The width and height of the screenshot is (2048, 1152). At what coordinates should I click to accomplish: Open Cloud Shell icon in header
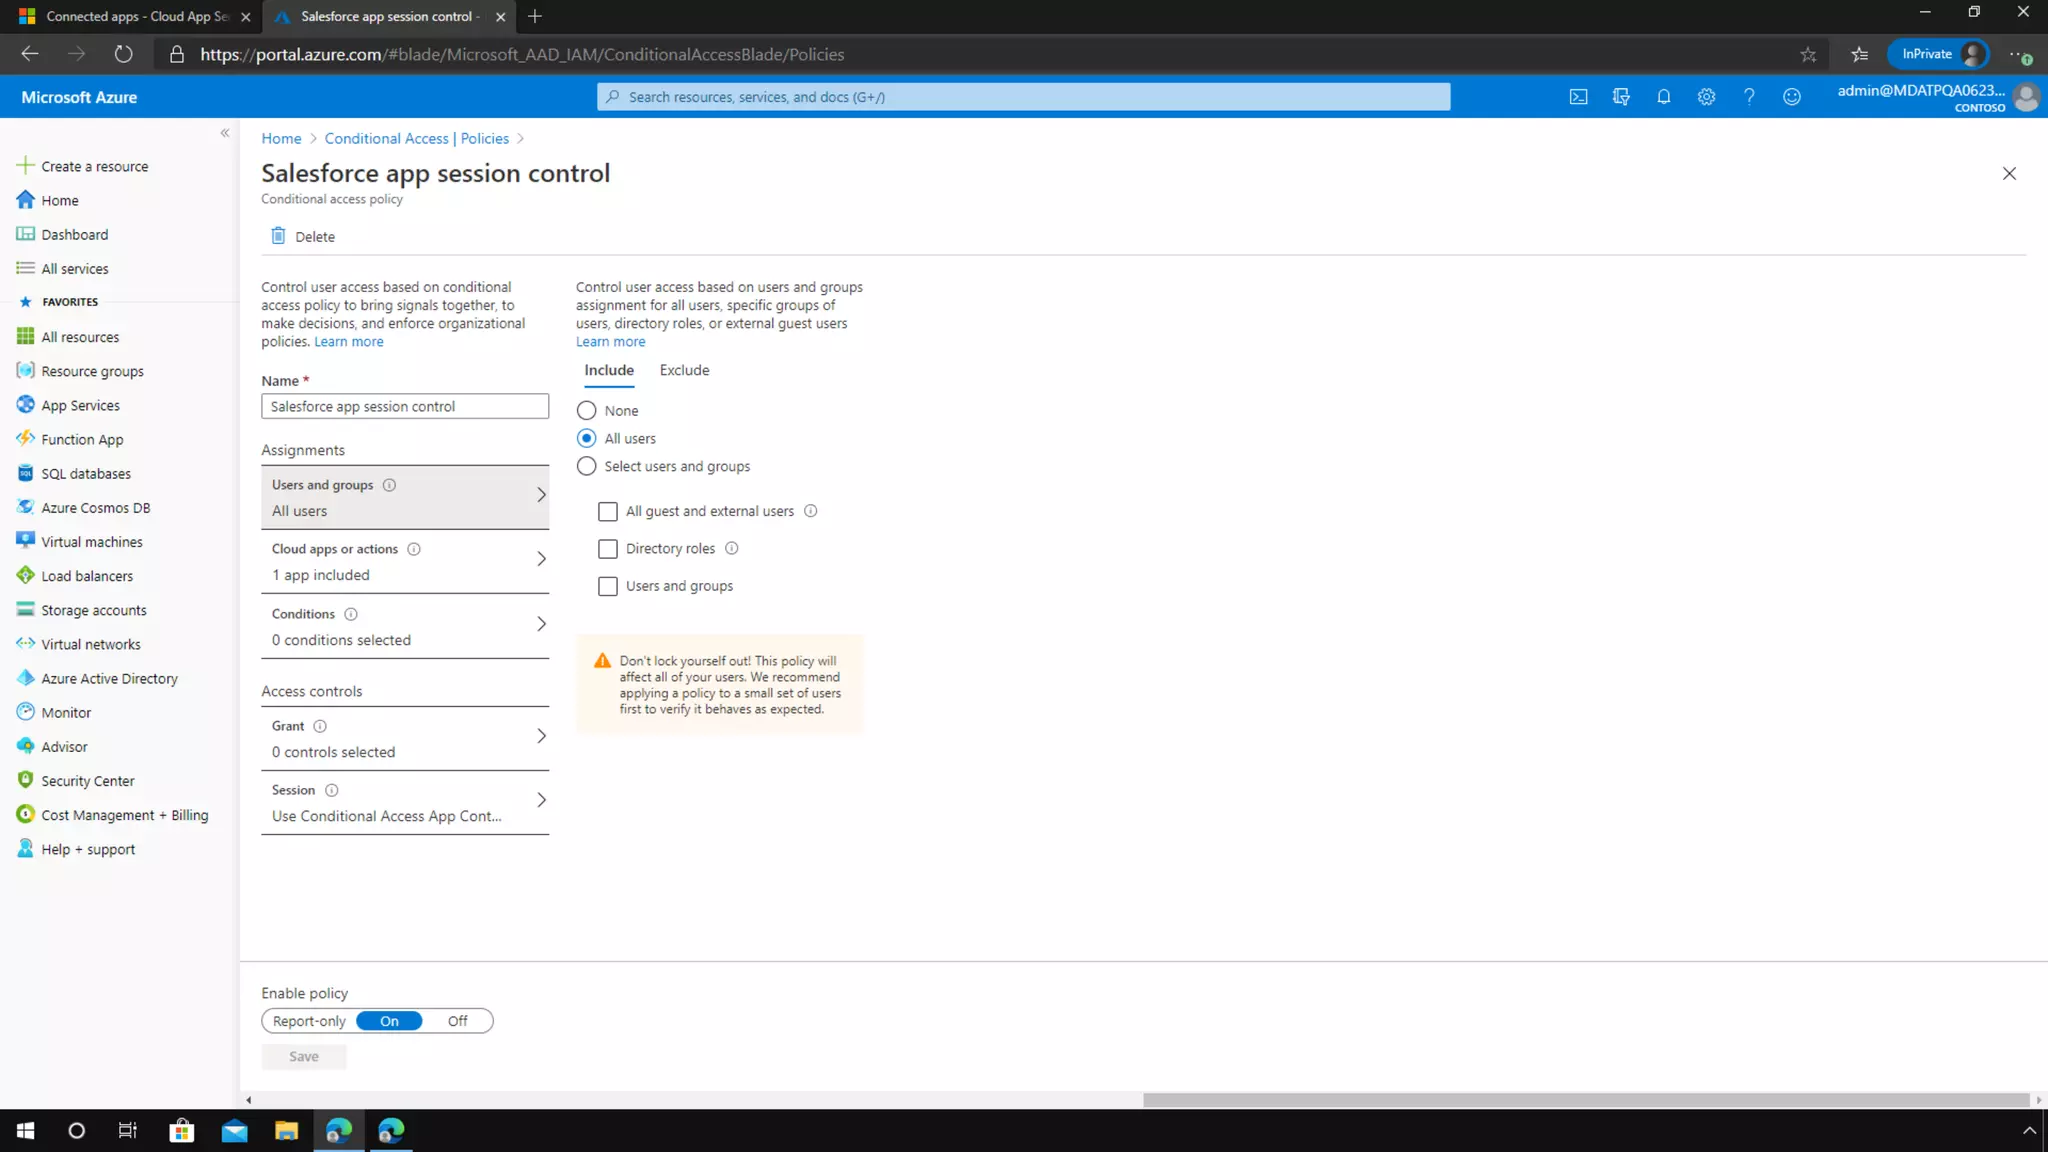[1578, 97]
